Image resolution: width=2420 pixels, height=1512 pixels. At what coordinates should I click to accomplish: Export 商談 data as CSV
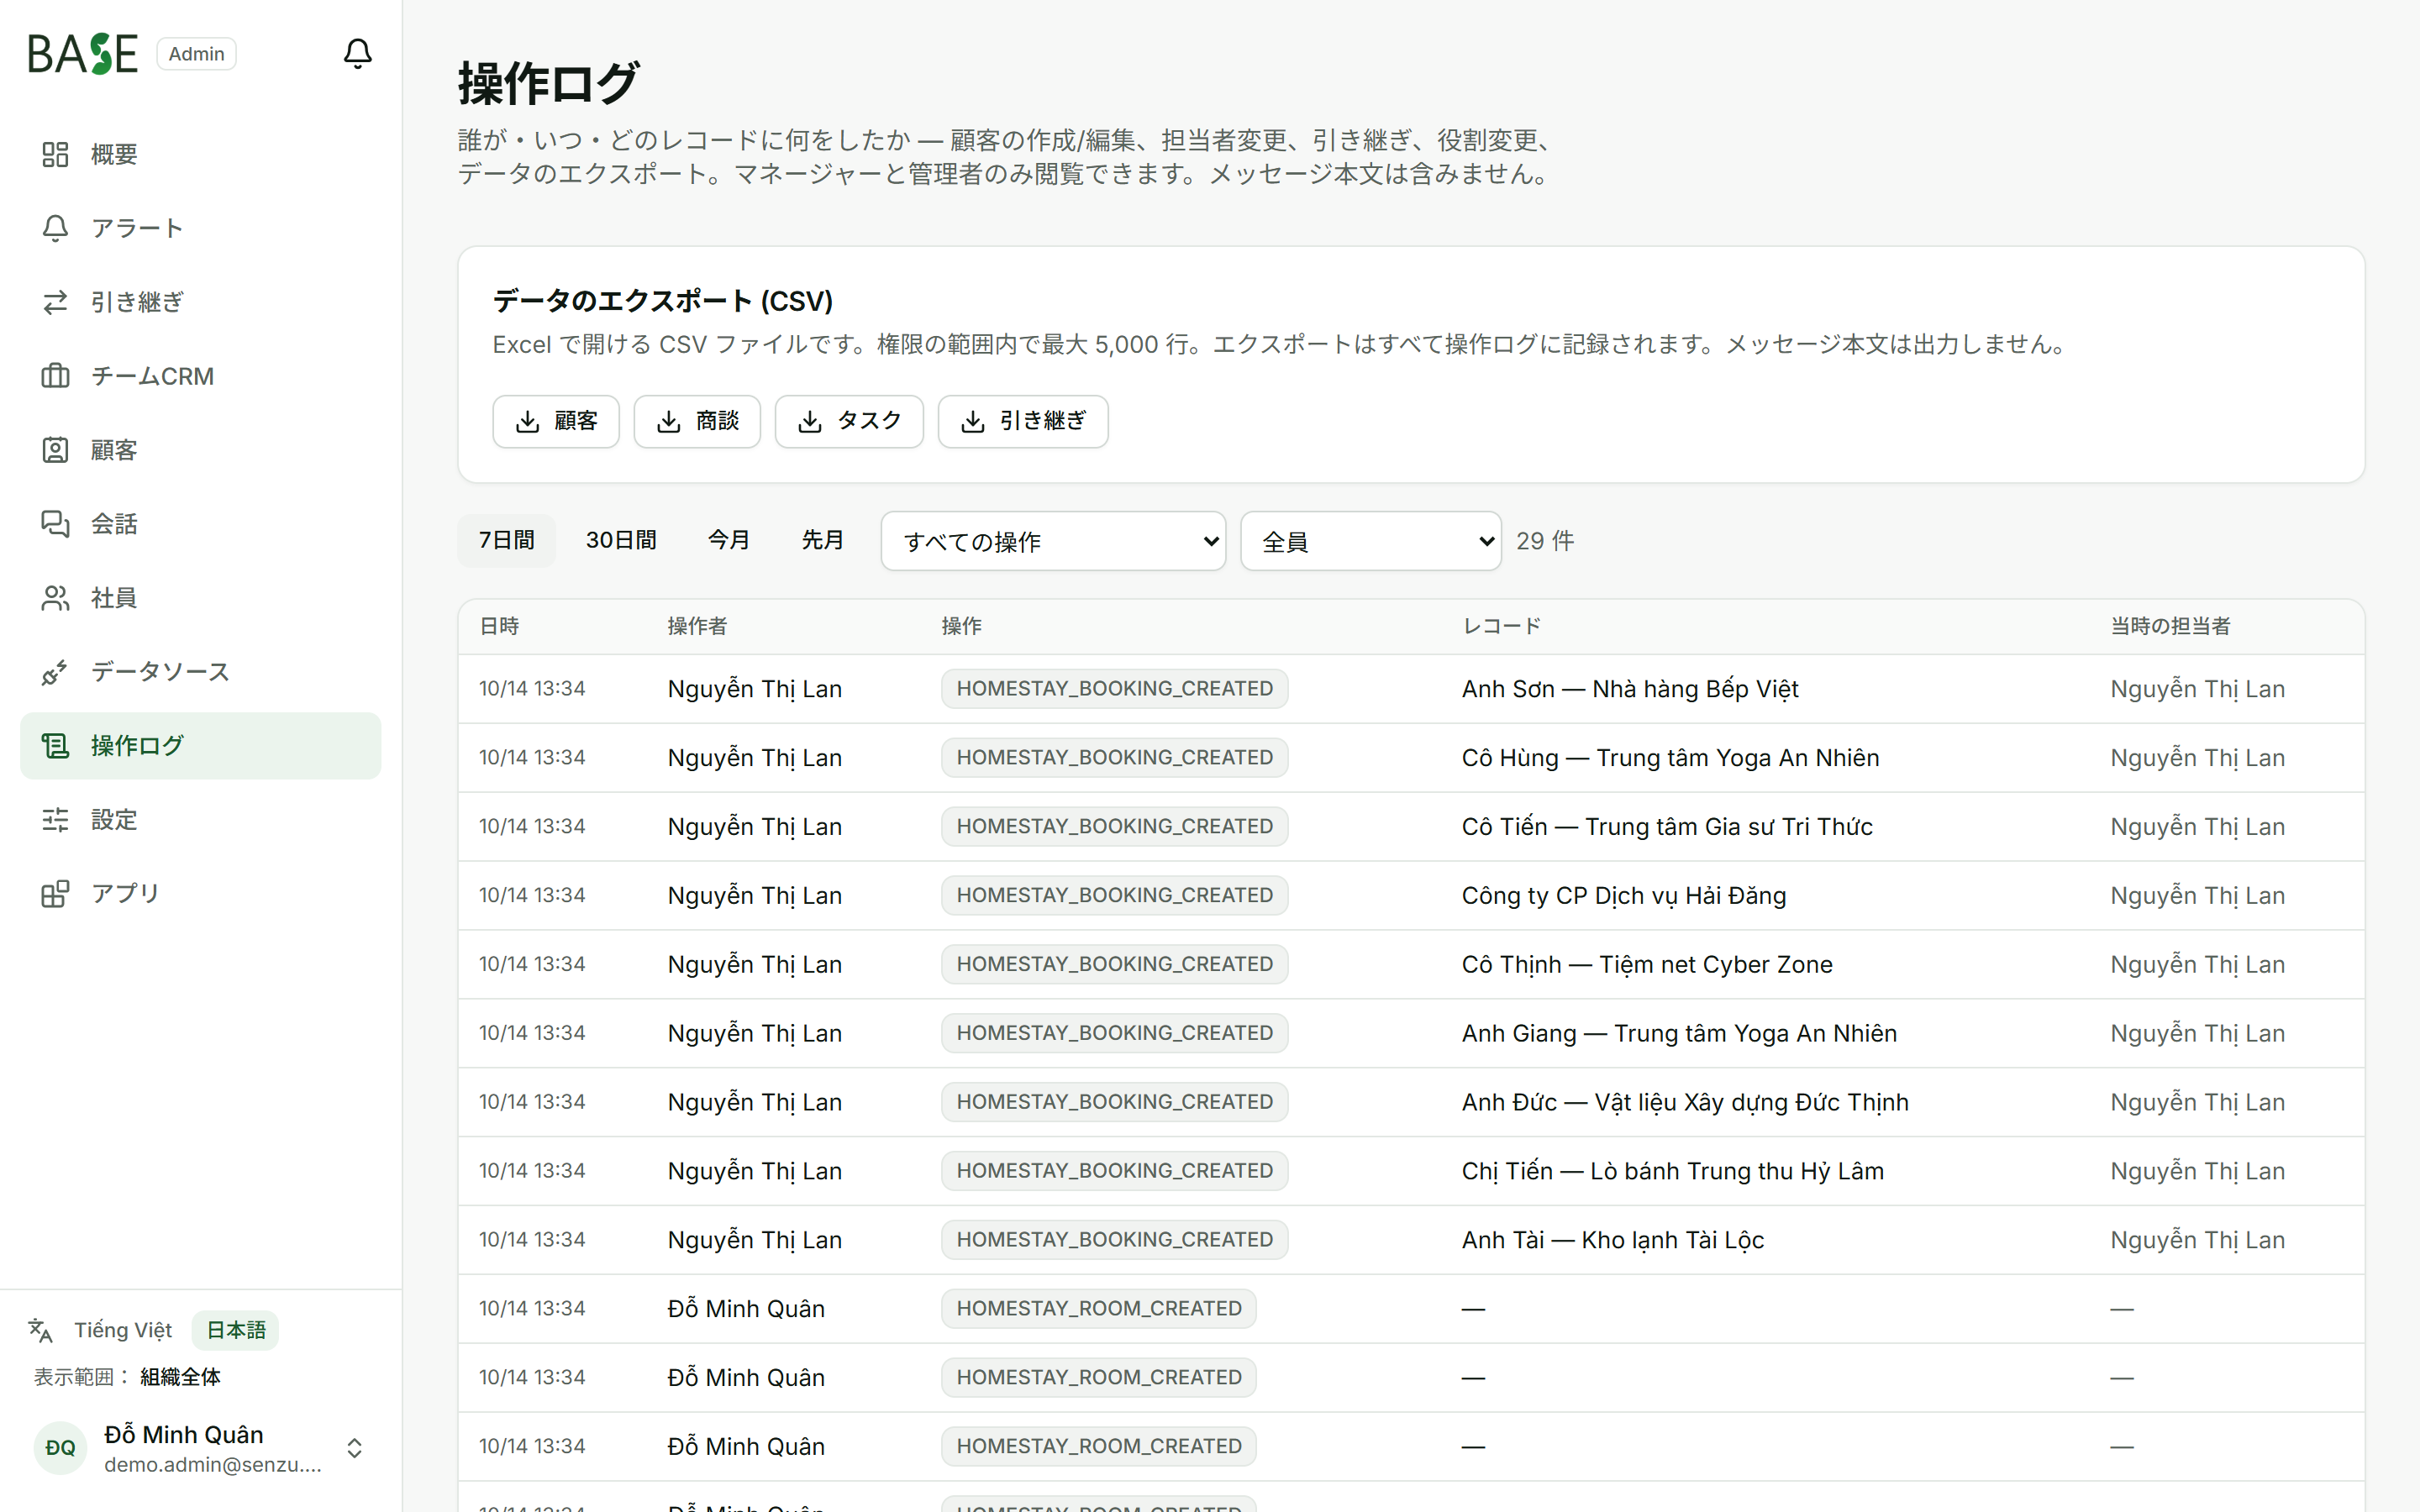pos(697,421)
